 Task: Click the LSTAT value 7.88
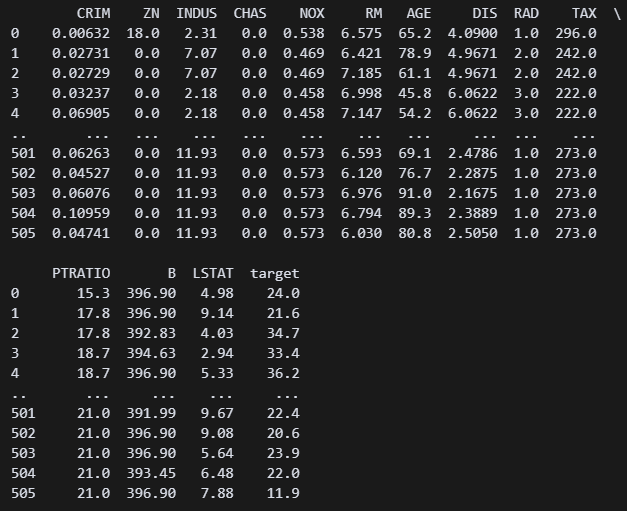tap(217, 493)
